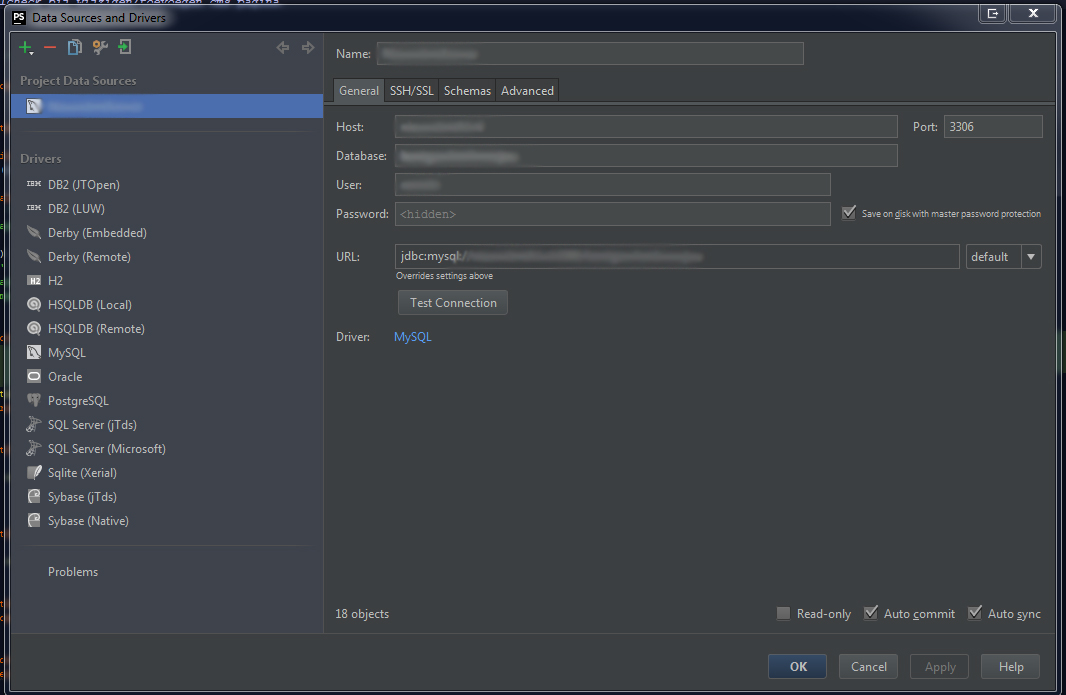Focus the Host input field
The width and height of the screenshot is (1066, 695).
tap(646, 126)
